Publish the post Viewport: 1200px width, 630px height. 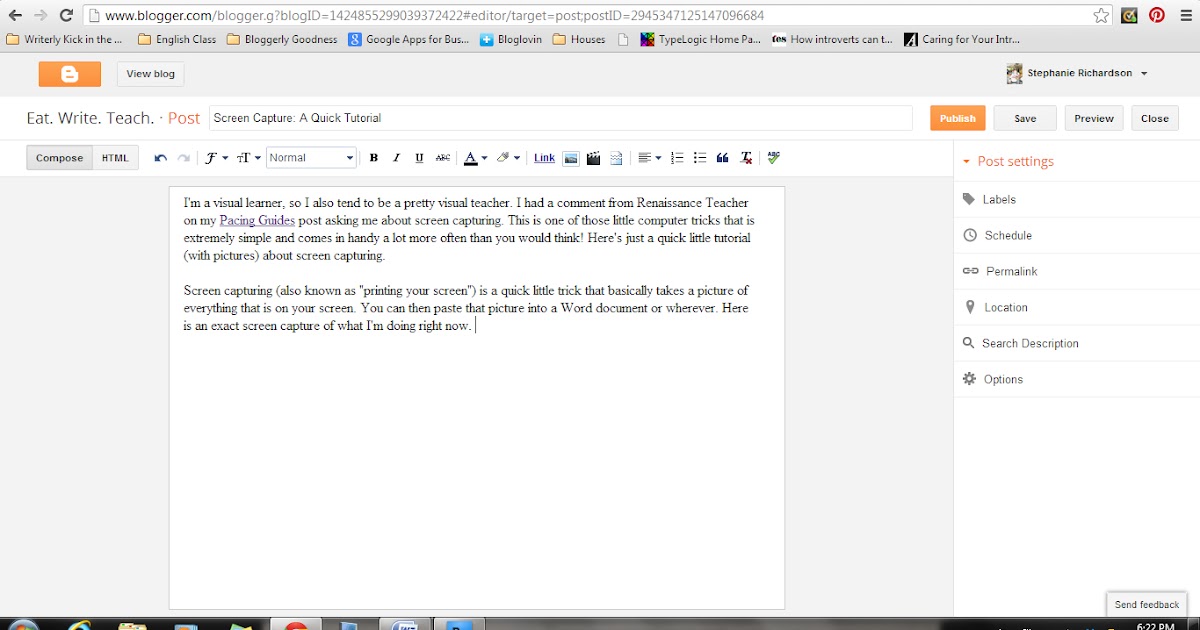coord(957,117)
